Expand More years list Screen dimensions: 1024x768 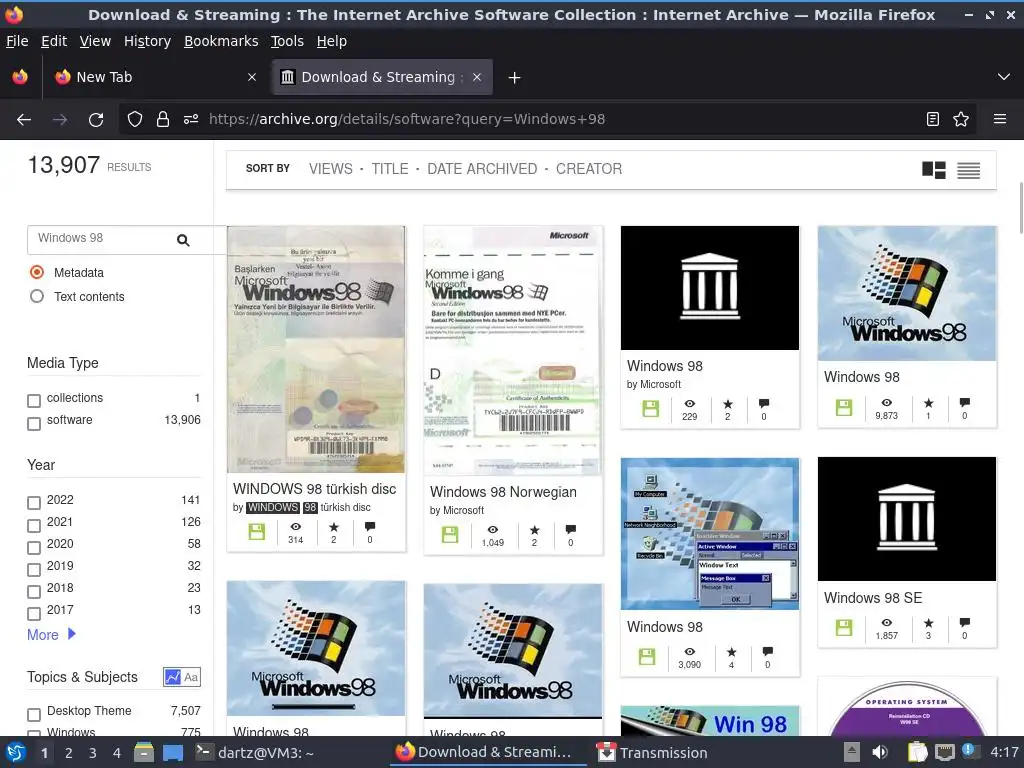click(x=52, y=635)
